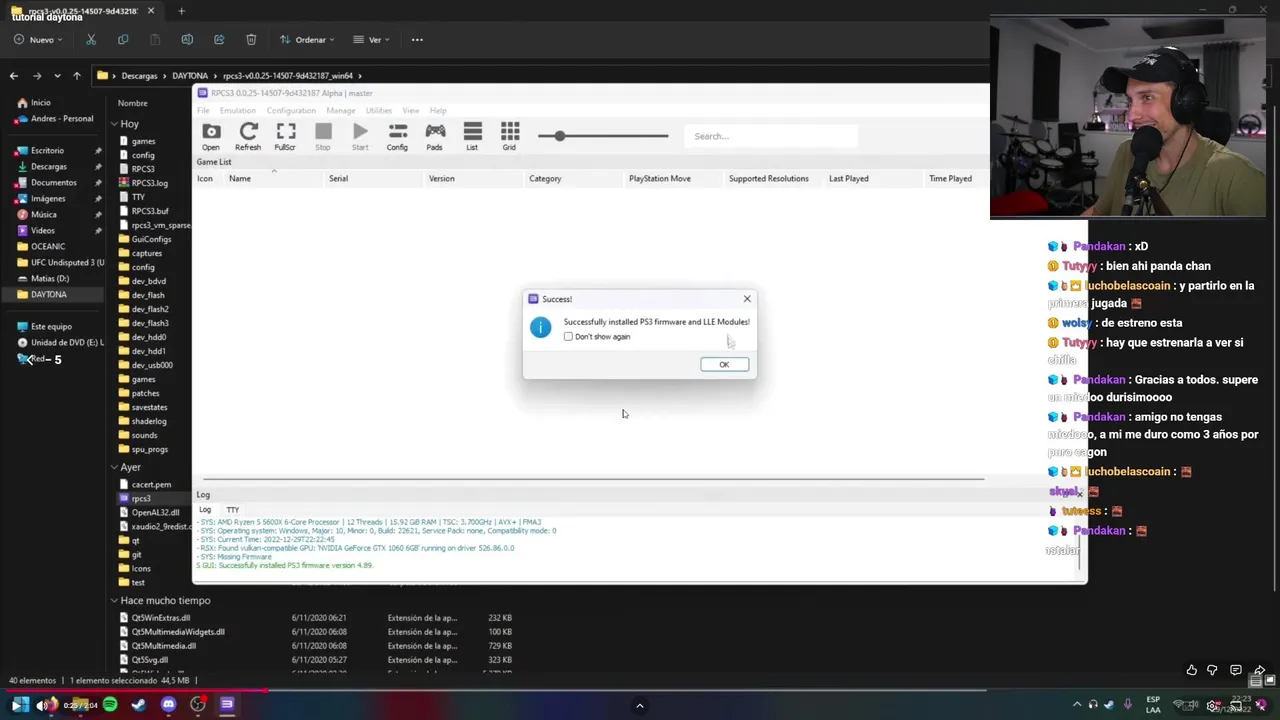Screen dimensions: 1280x720
Task: Close the Success dialog with X
Action: (x=747, y=299)
